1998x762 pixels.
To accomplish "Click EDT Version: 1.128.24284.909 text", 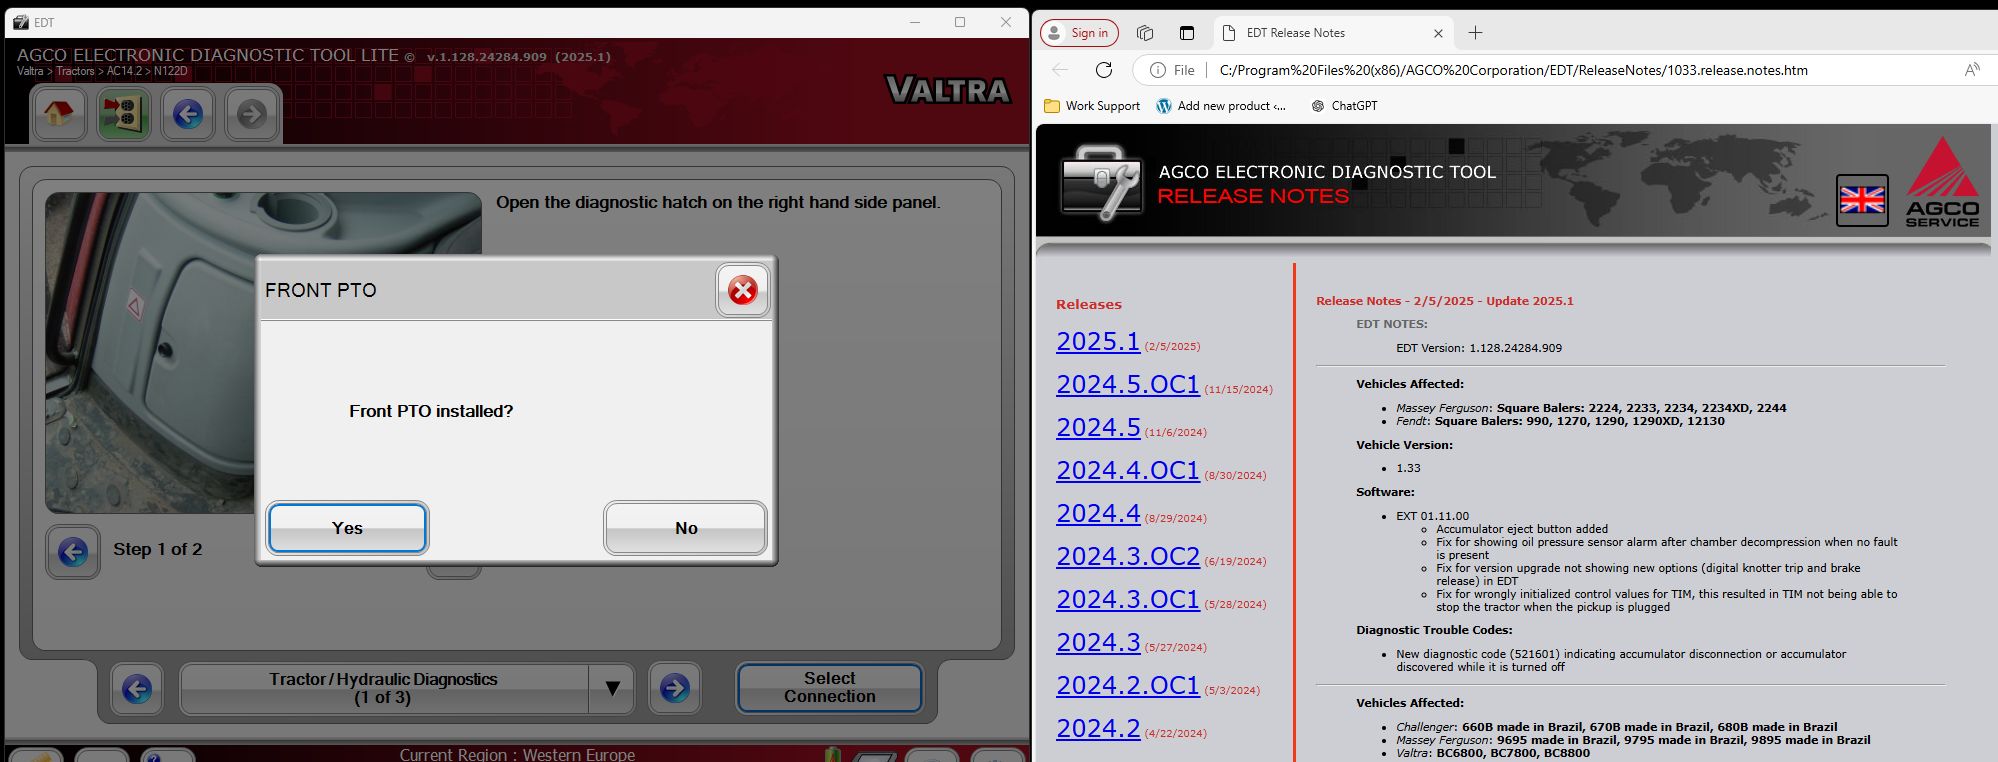I will tap(1479, 348).
